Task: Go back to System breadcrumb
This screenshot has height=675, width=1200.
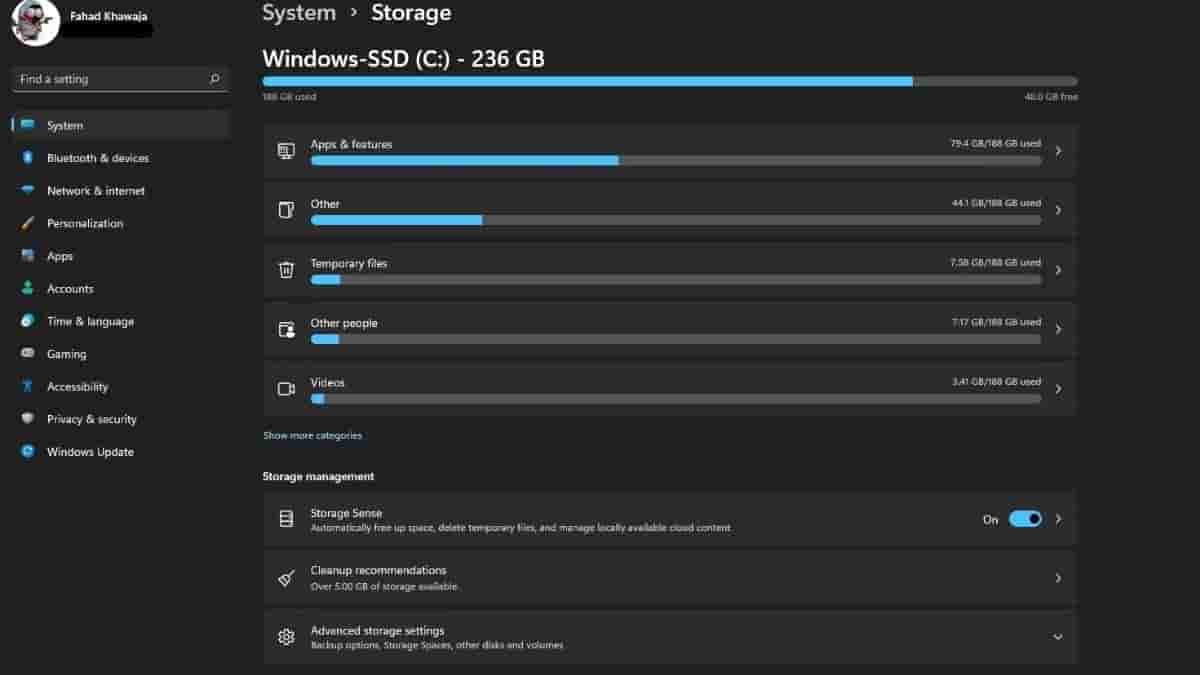Action: point(298,13)
